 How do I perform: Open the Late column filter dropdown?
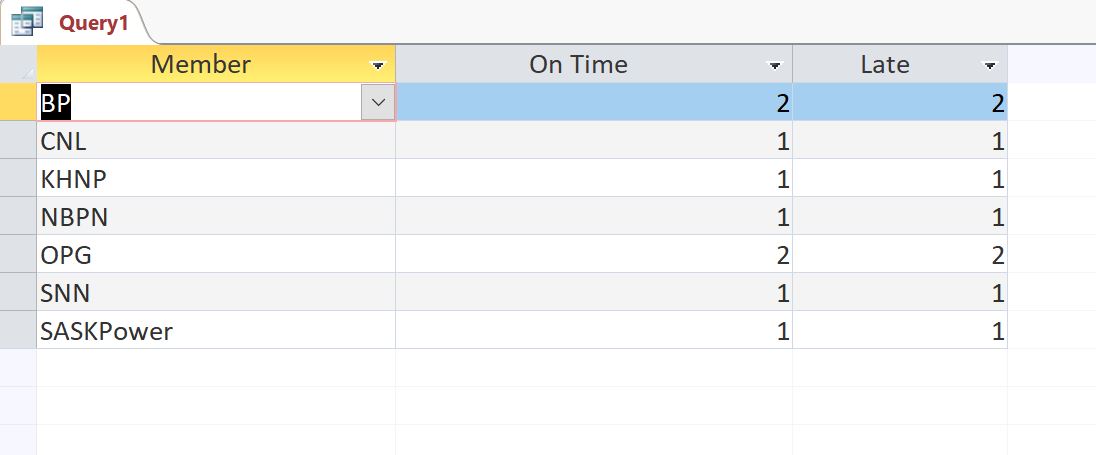click(990, 65)
